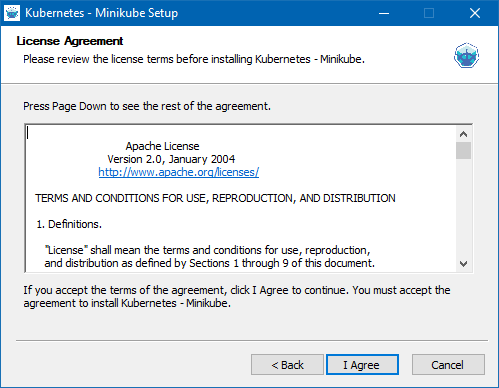Click the license text scrollbar thumb
Image resolution: width=499 pixels, height=388 pixels.
[x=463, y=151]
